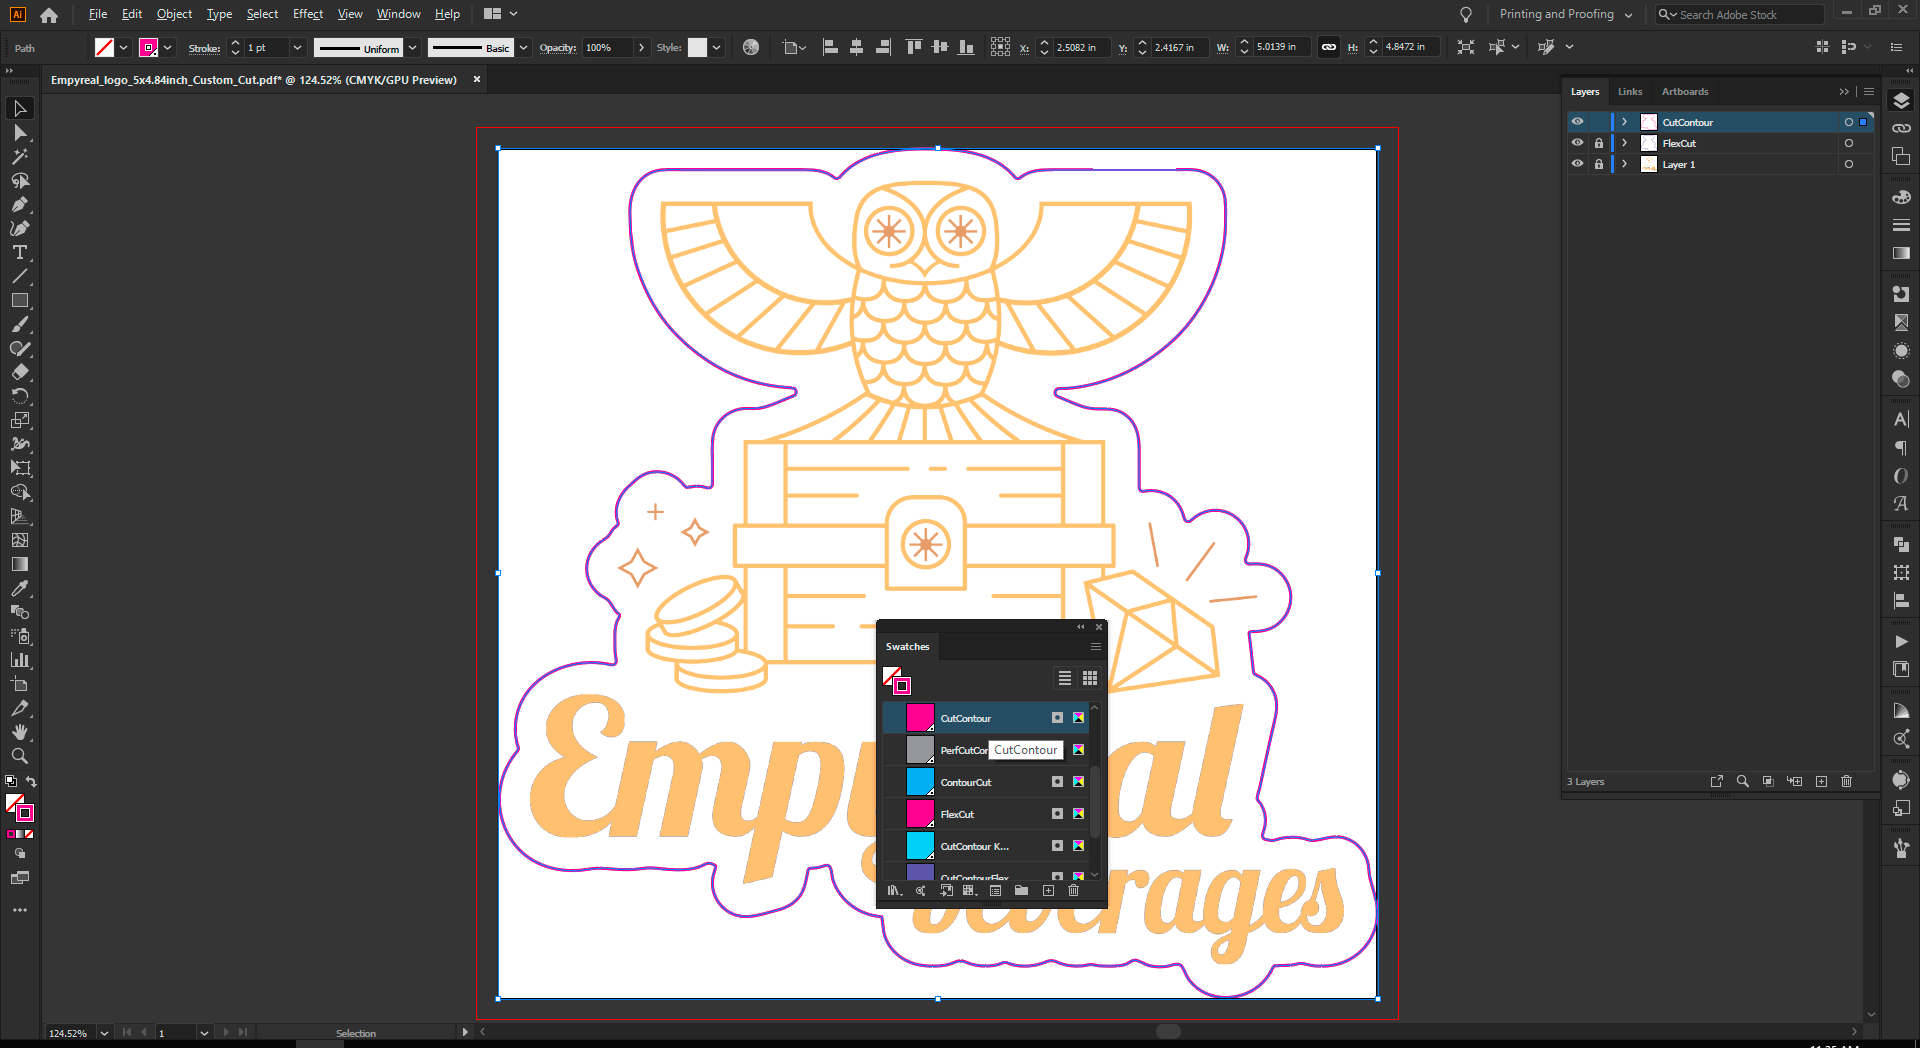
Task: Close the Empyreal_logo document tab
Action: [x=477, y=79]
